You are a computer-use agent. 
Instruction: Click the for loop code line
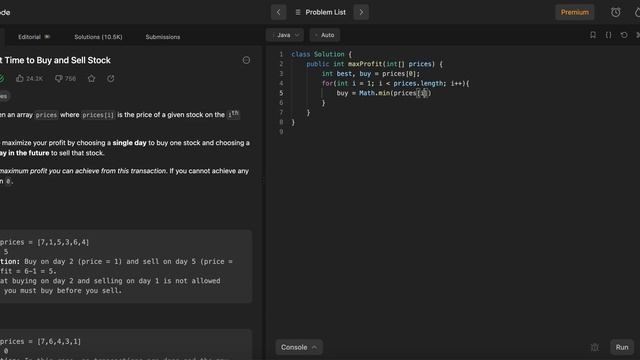coord(396,84)
